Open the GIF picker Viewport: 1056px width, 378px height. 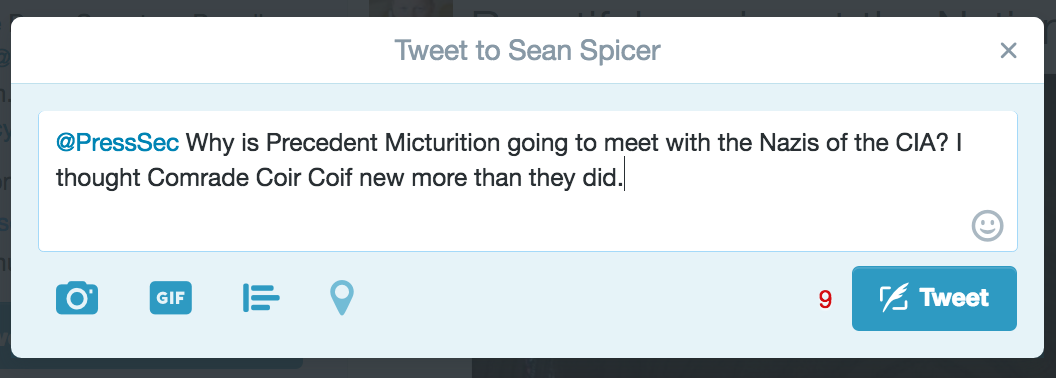pos(170,298)
